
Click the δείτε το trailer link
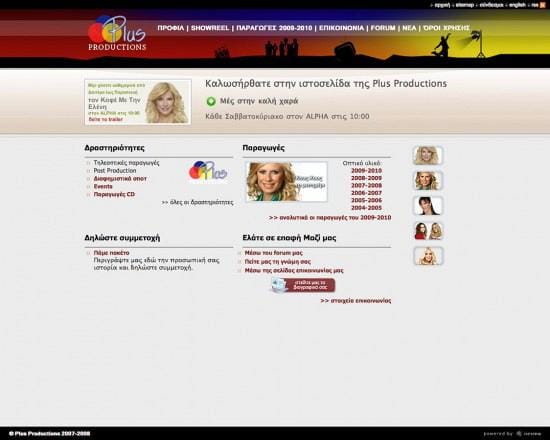click(106, 119)
